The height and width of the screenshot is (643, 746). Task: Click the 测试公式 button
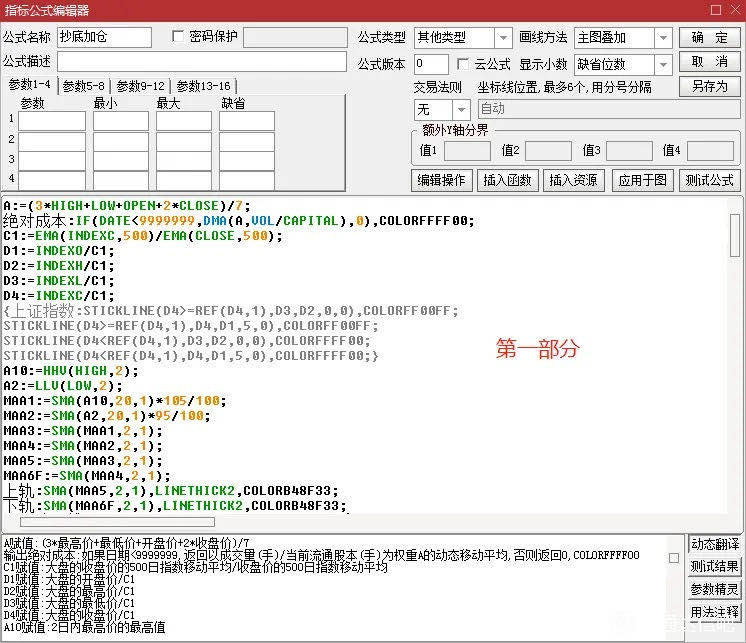click(x=709, y=180)
